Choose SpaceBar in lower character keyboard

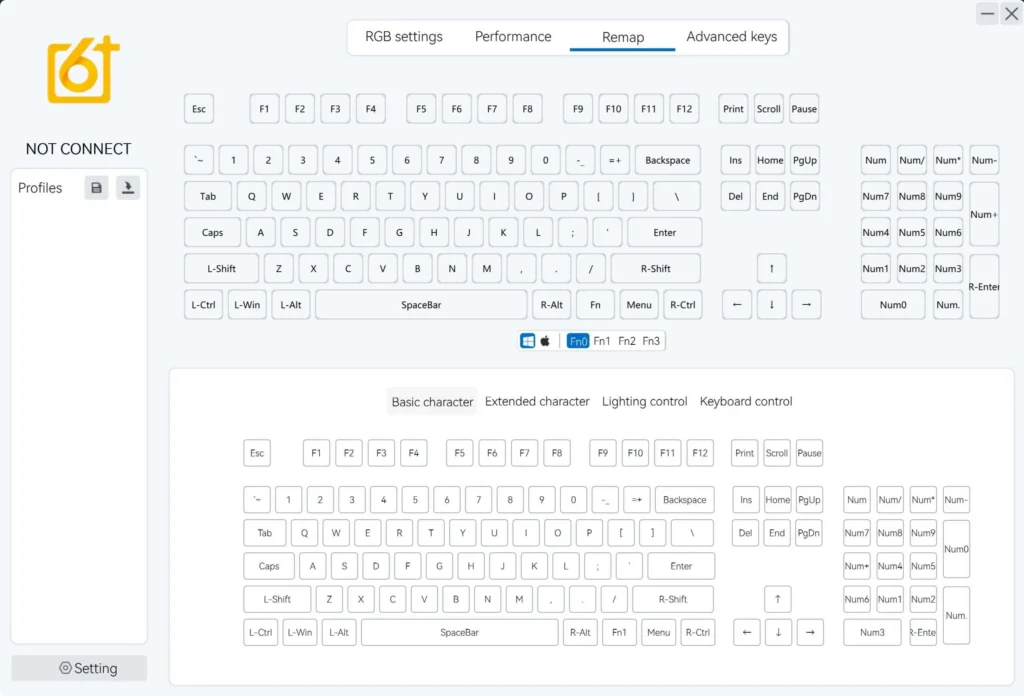[459, 632]
